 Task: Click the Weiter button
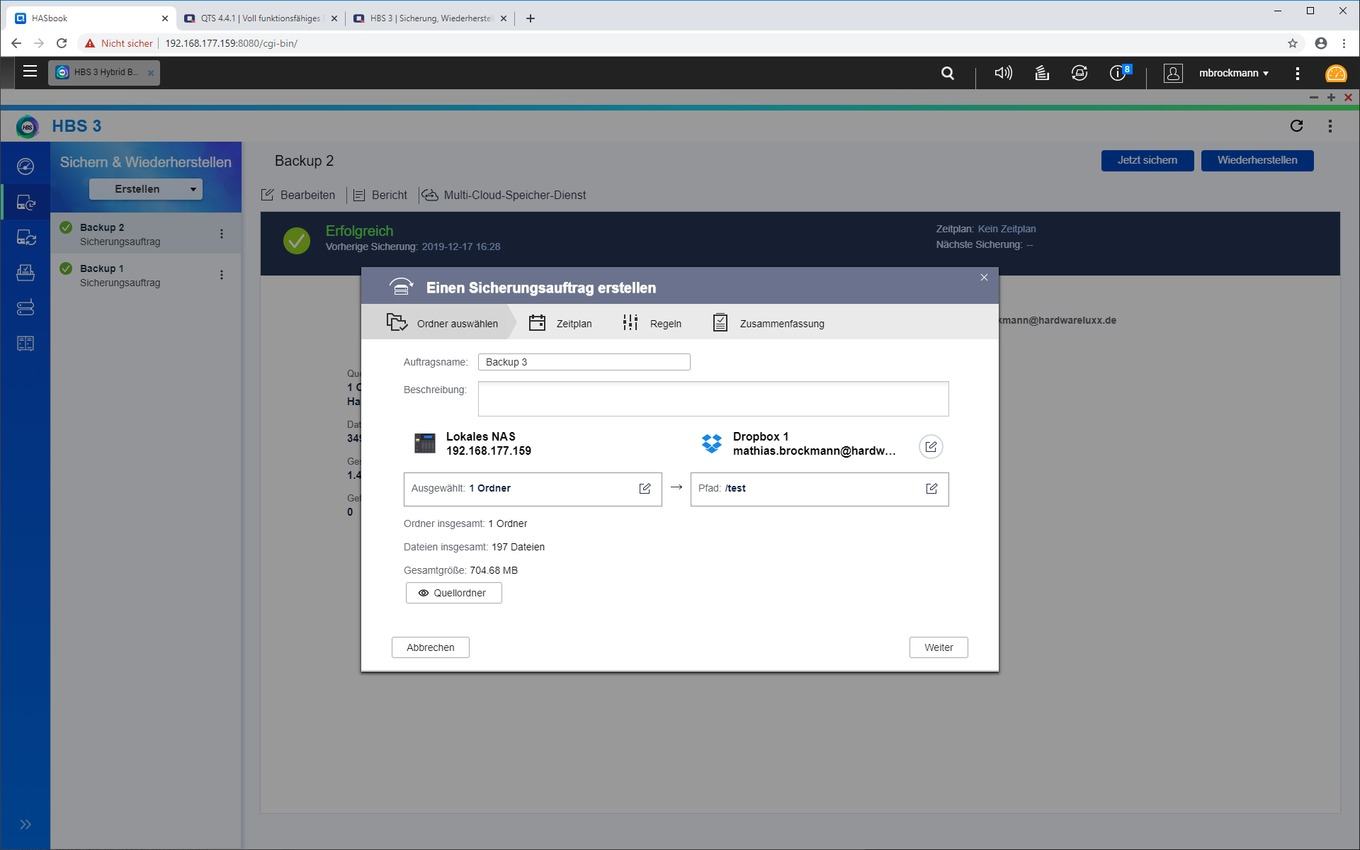[x=939, y=647]
